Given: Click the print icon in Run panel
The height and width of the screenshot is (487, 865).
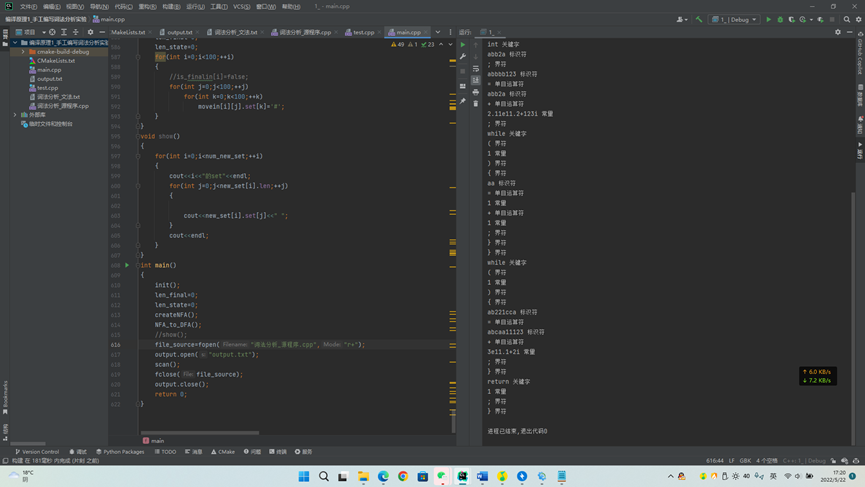Looking at the screenshot, I should 476,92.
